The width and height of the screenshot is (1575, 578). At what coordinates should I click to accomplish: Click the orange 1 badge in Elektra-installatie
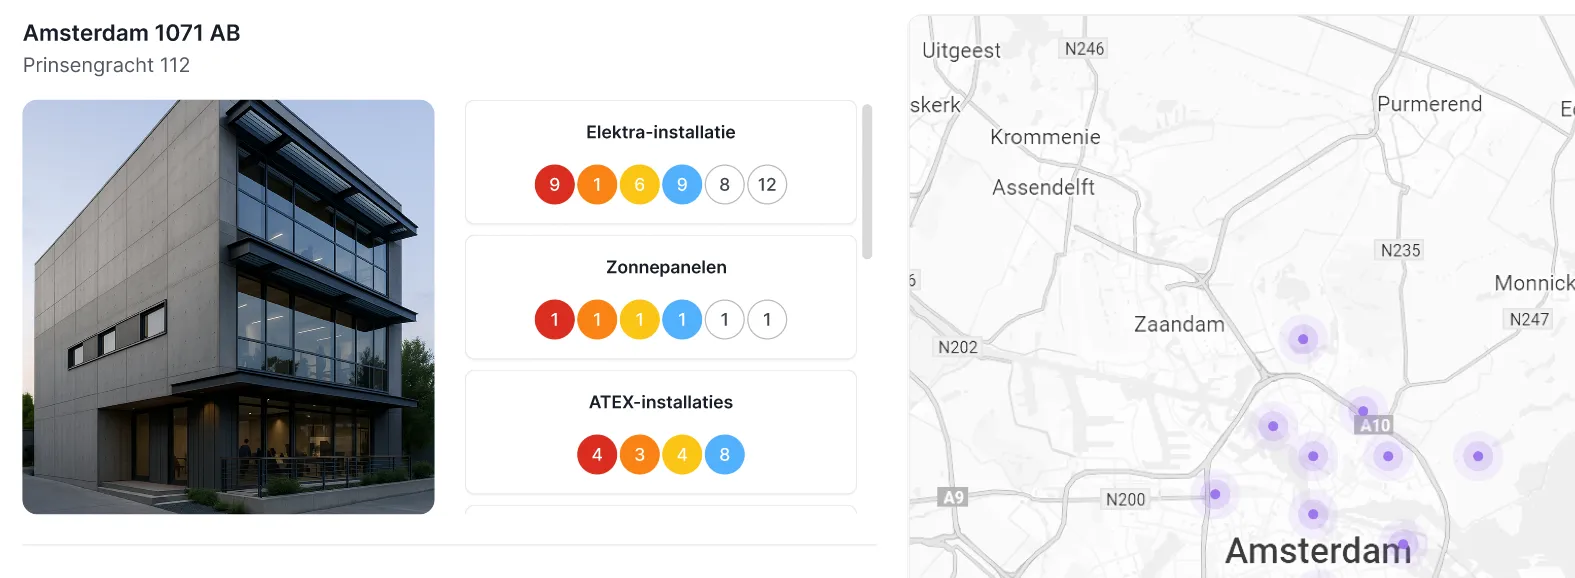[x=597, y=184]
